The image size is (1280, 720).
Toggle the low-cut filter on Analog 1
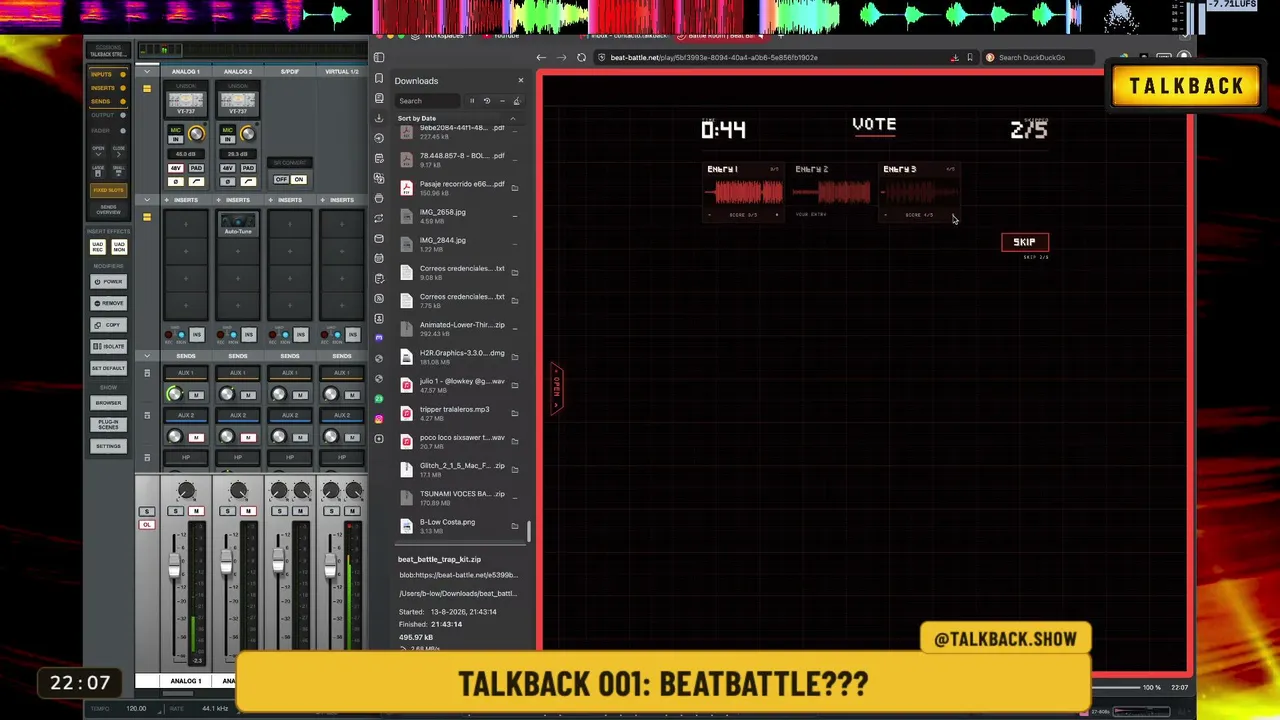(x=196, y=181)
